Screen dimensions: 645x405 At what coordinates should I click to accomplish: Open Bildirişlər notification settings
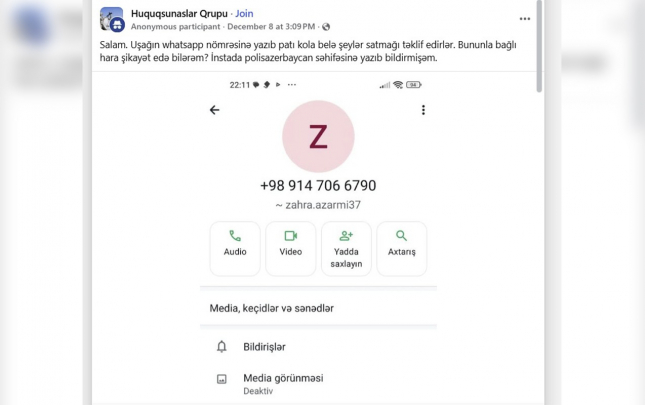tap(318, 347)
